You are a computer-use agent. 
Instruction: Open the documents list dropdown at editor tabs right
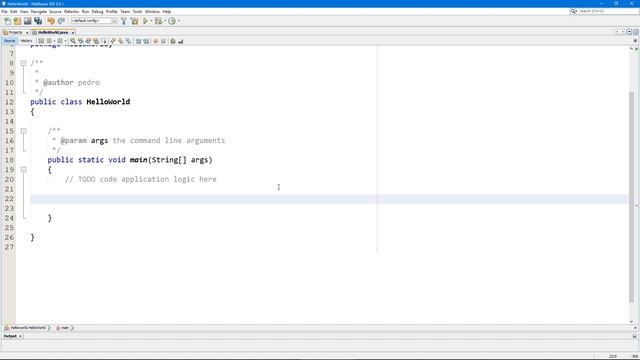pos(629,31)
